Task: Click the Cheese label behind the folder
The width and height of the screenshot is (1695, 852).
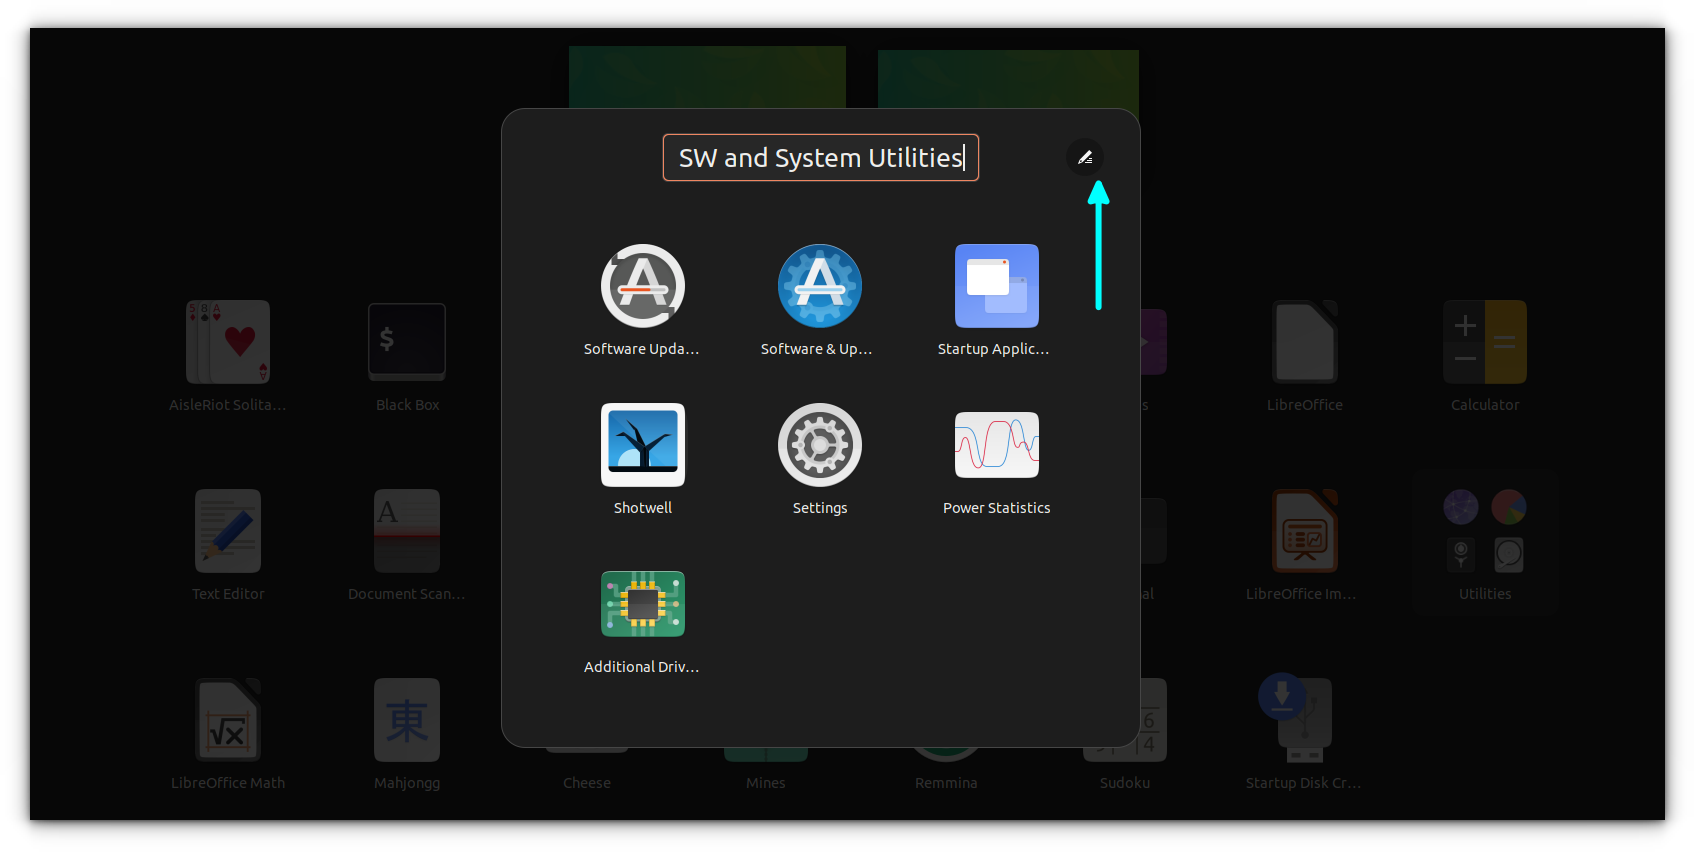Action: tap(587, 783)
